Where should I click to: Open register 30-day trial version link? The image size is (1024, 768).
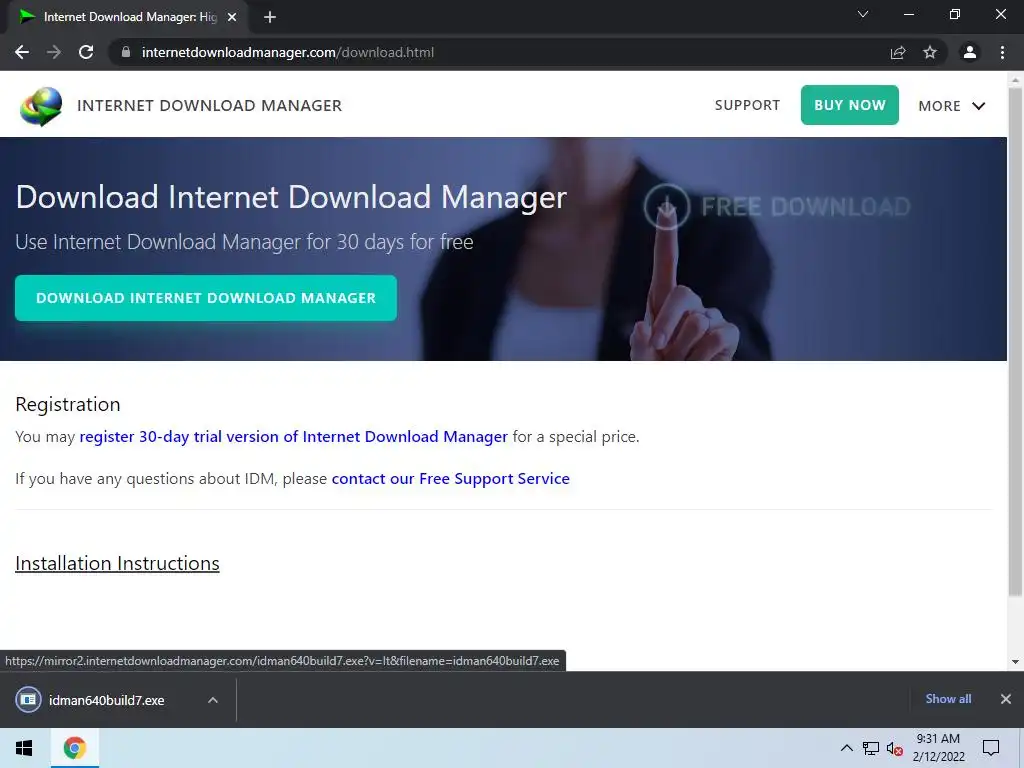[293, 436]
